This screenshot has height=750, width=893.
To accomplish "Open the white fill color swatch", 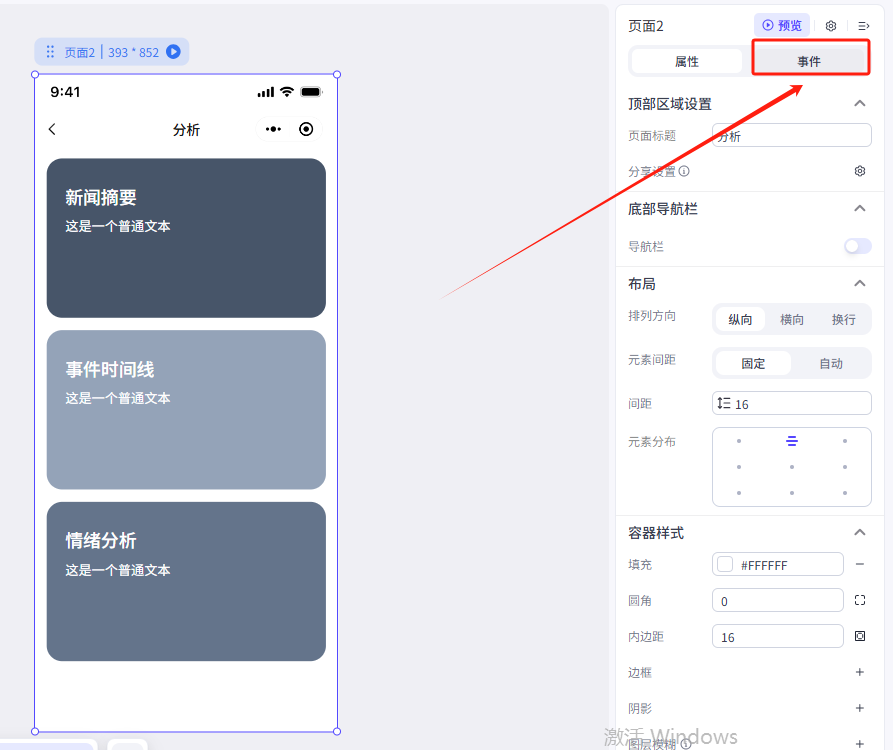I will click(725, 565).
